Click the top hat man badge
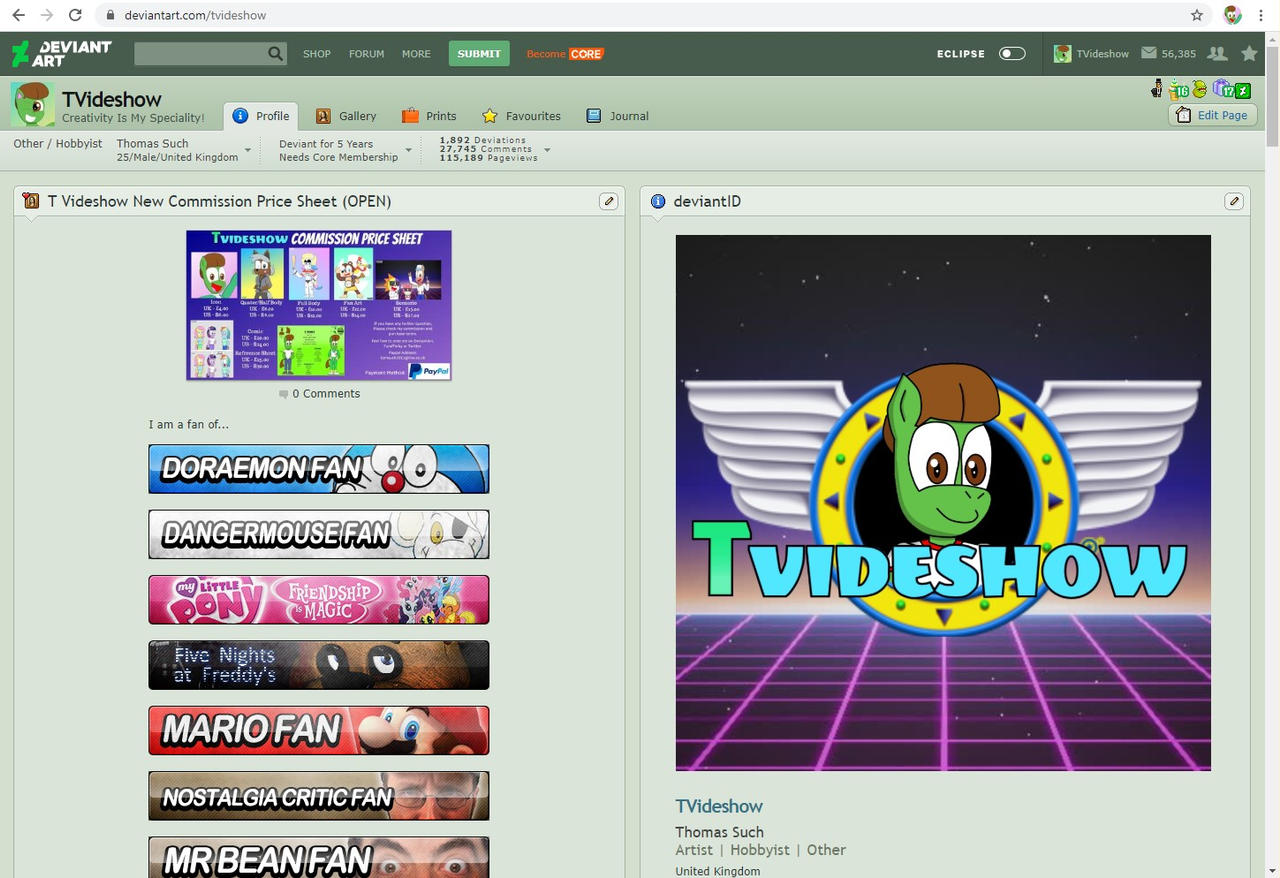This screenshot has height=878, width=1280. 1157,89
